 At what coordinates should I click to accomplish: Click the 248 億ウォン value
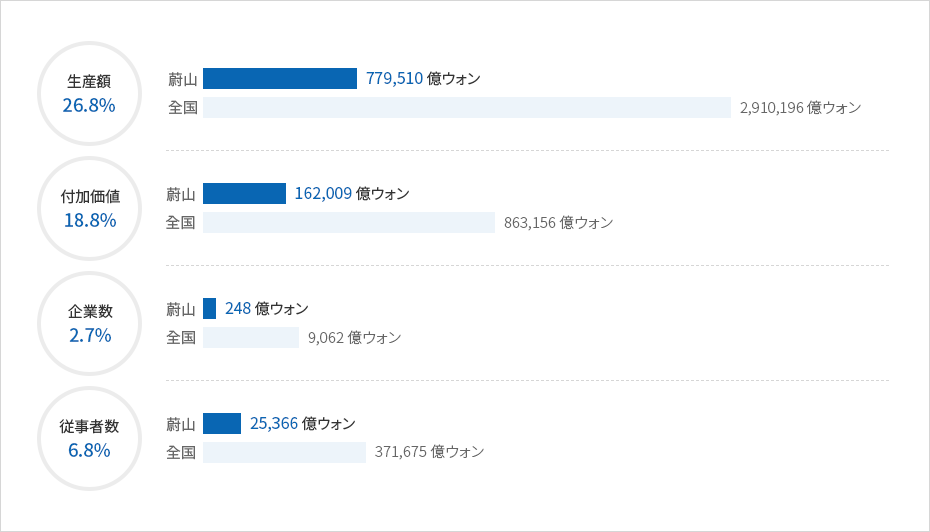click(x=266, y=308)
